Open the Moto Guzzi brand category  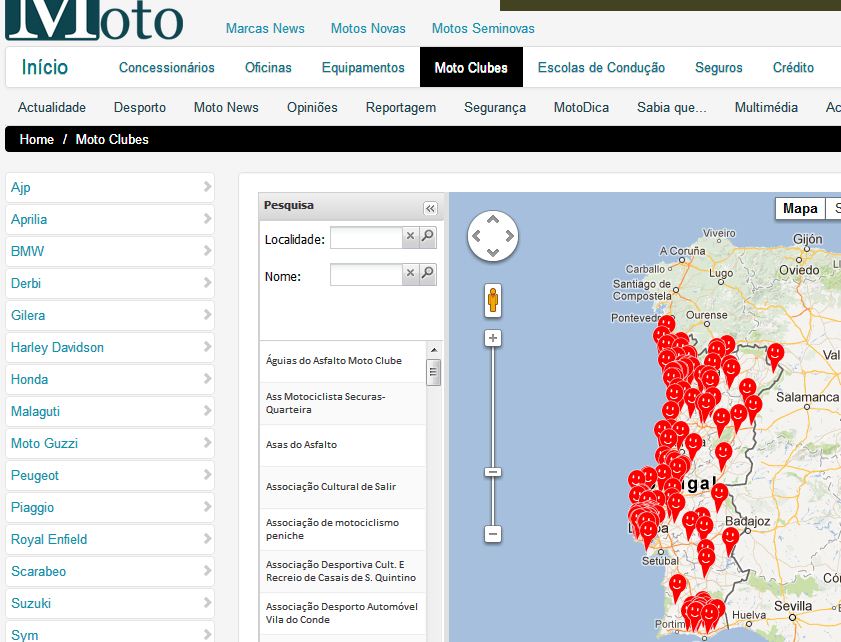tap(110, 444)
